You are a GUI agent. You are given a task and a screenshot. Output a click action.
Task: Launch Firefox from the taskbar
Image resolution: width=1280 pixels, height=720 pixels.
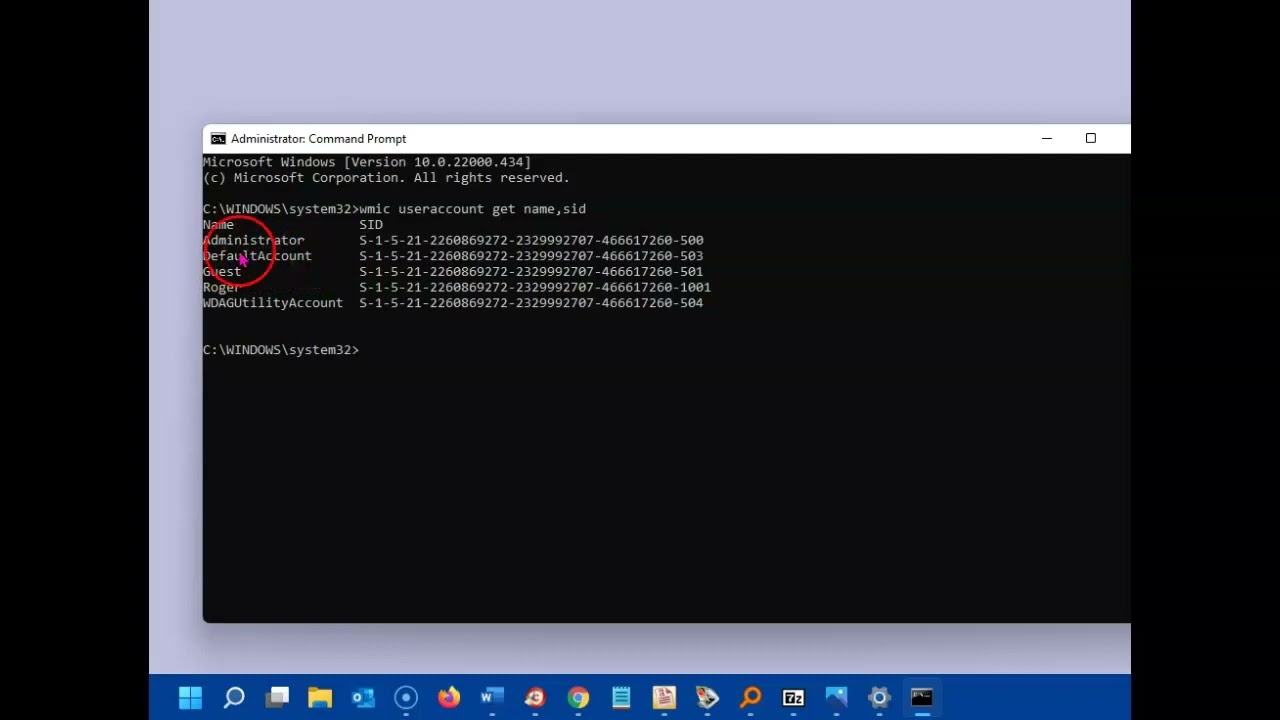point(449,697)
